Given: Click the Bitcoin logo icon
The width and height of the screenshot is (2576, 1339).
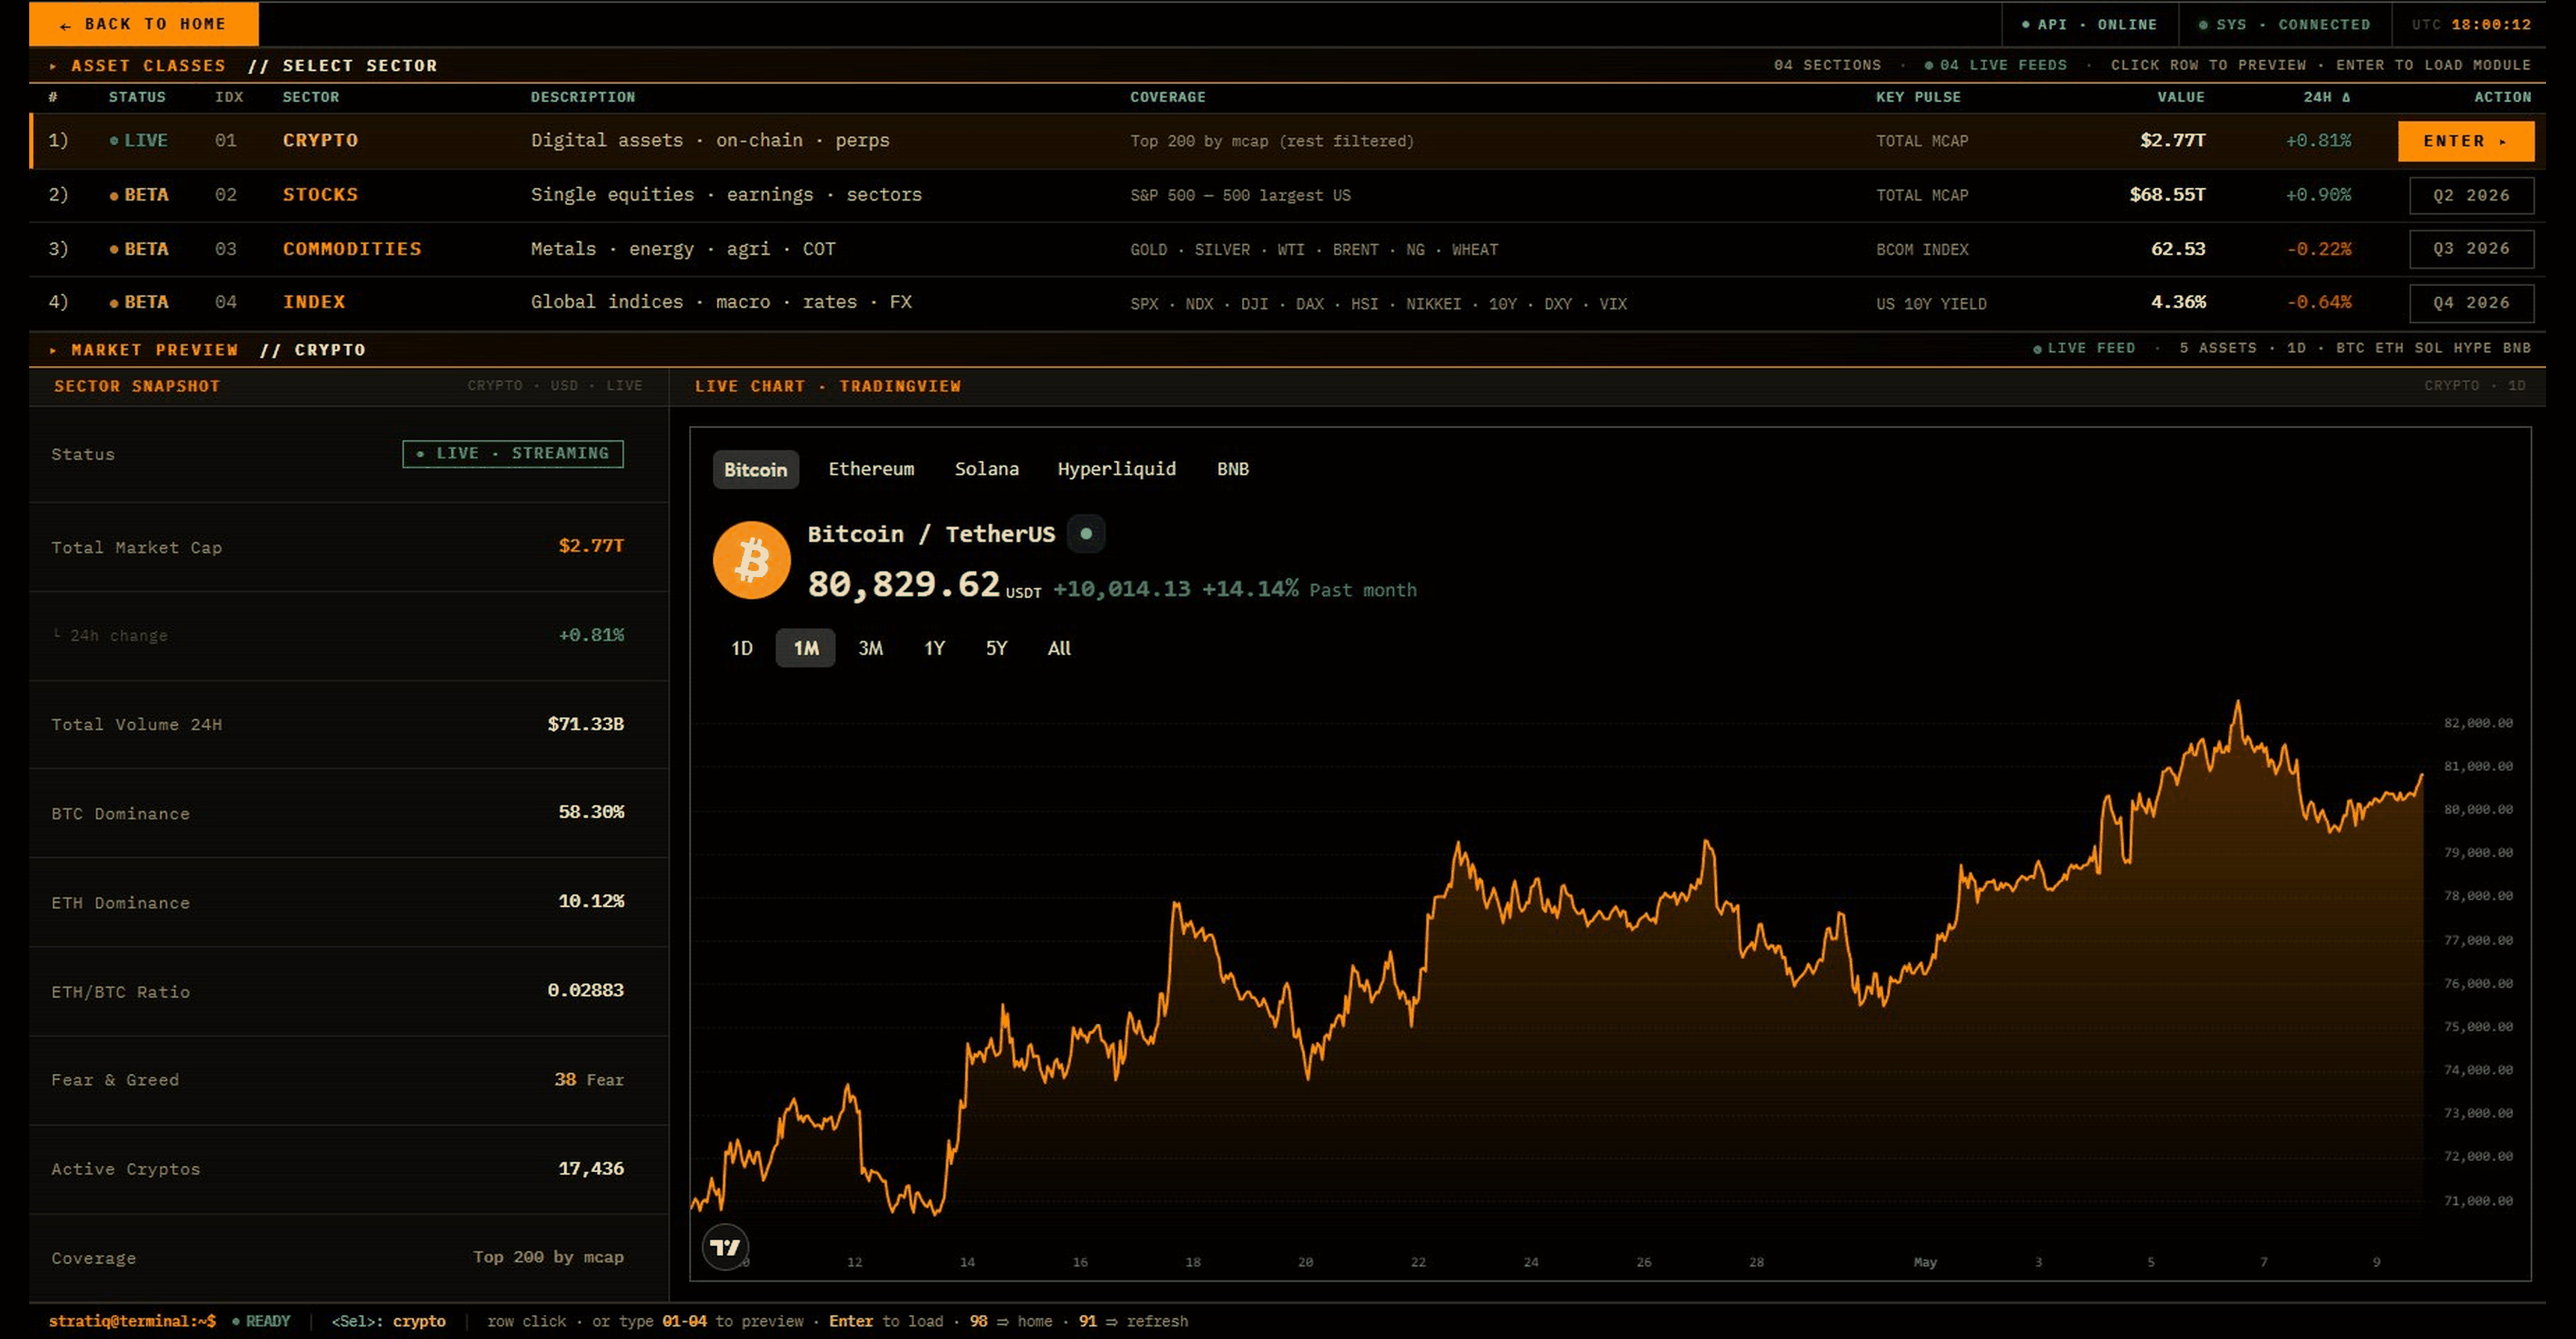Looking at the screenshot, I should click(751, 560).
